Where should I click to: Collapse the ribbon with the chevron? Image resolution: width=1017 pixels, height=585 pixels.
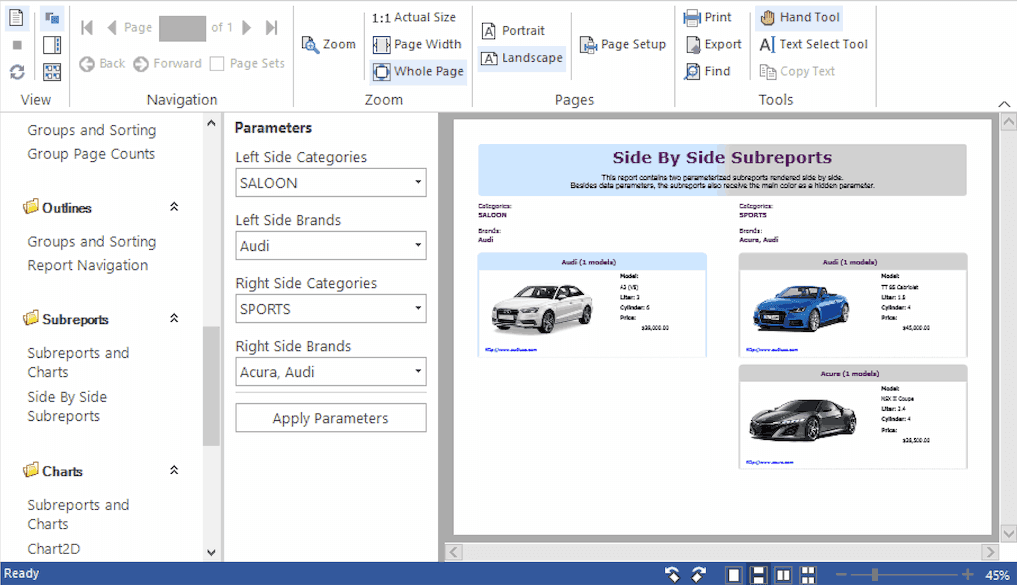click(1004, 104)
